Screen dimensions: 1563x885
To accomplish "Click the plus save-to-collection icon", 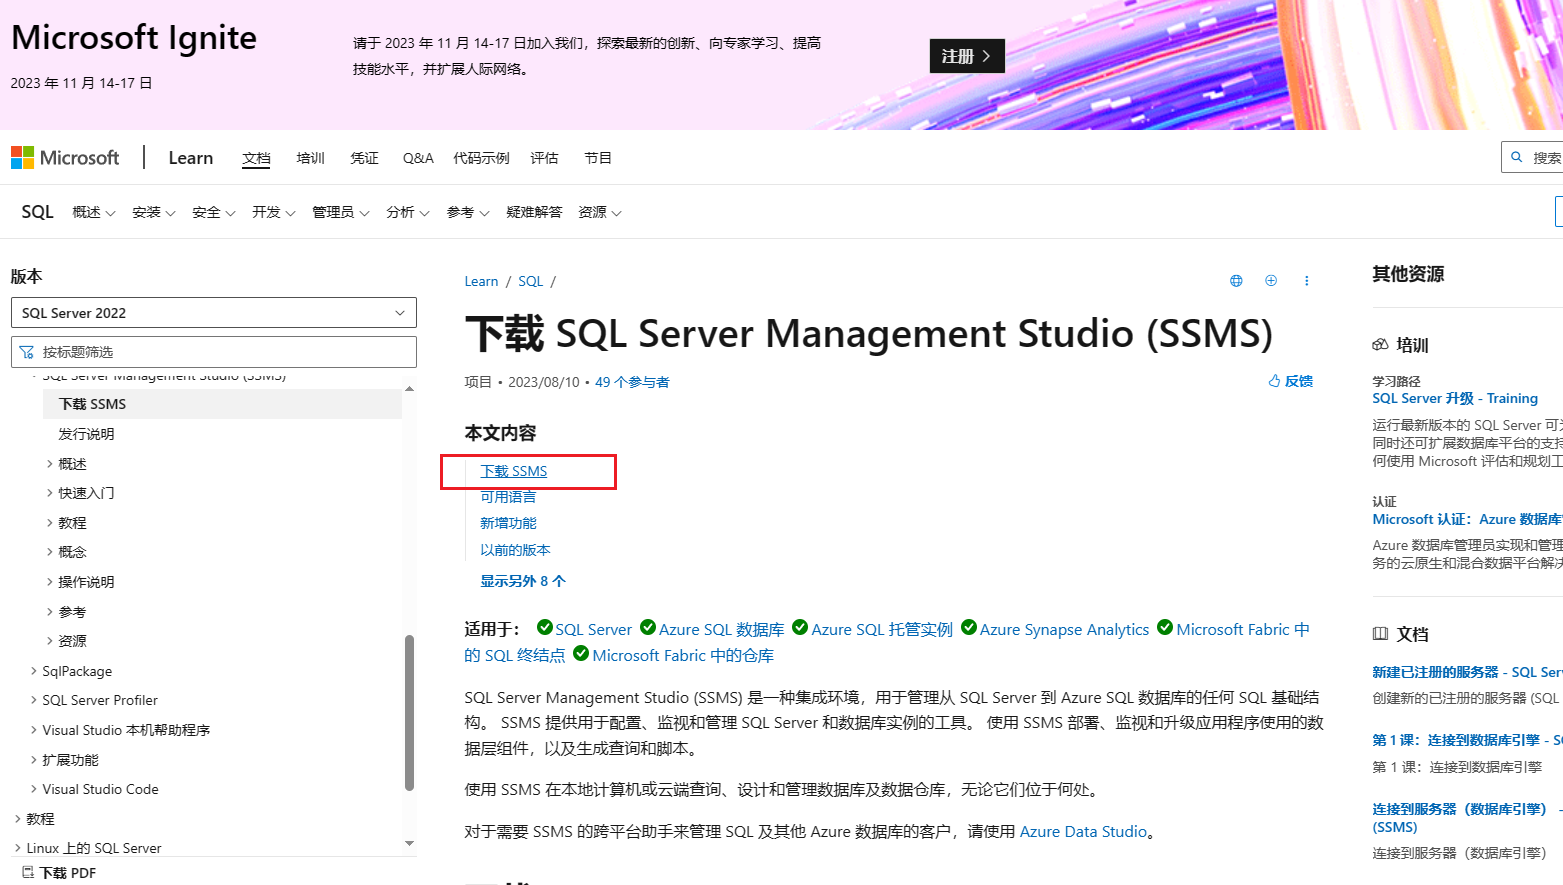I will click(x=1271, y=281).
